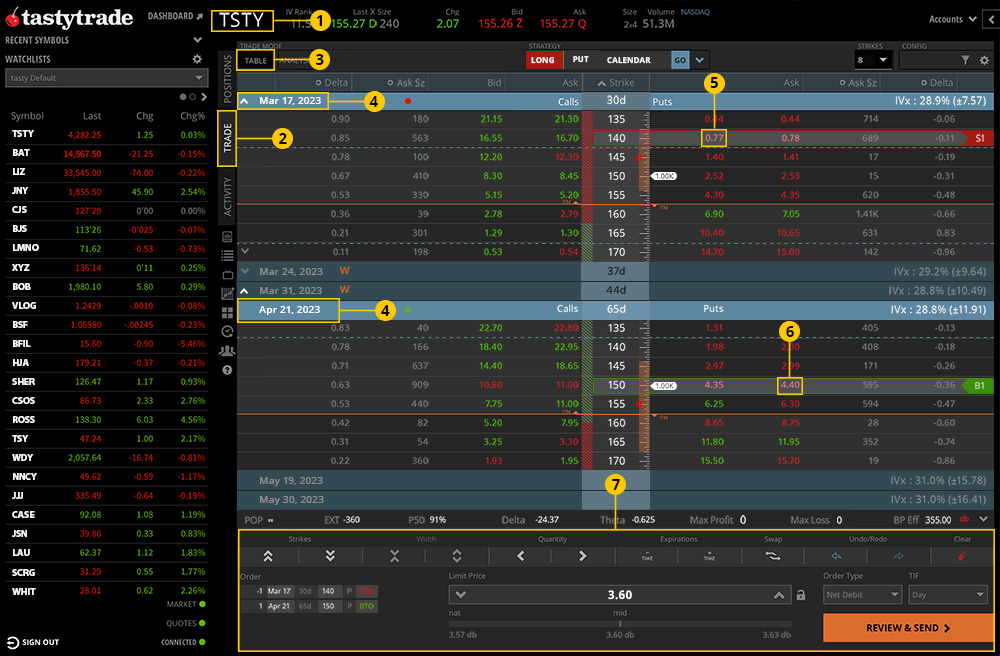1000x656 pixels.
Task: Lower limit price with down chevron
Action: click(460, 595)
